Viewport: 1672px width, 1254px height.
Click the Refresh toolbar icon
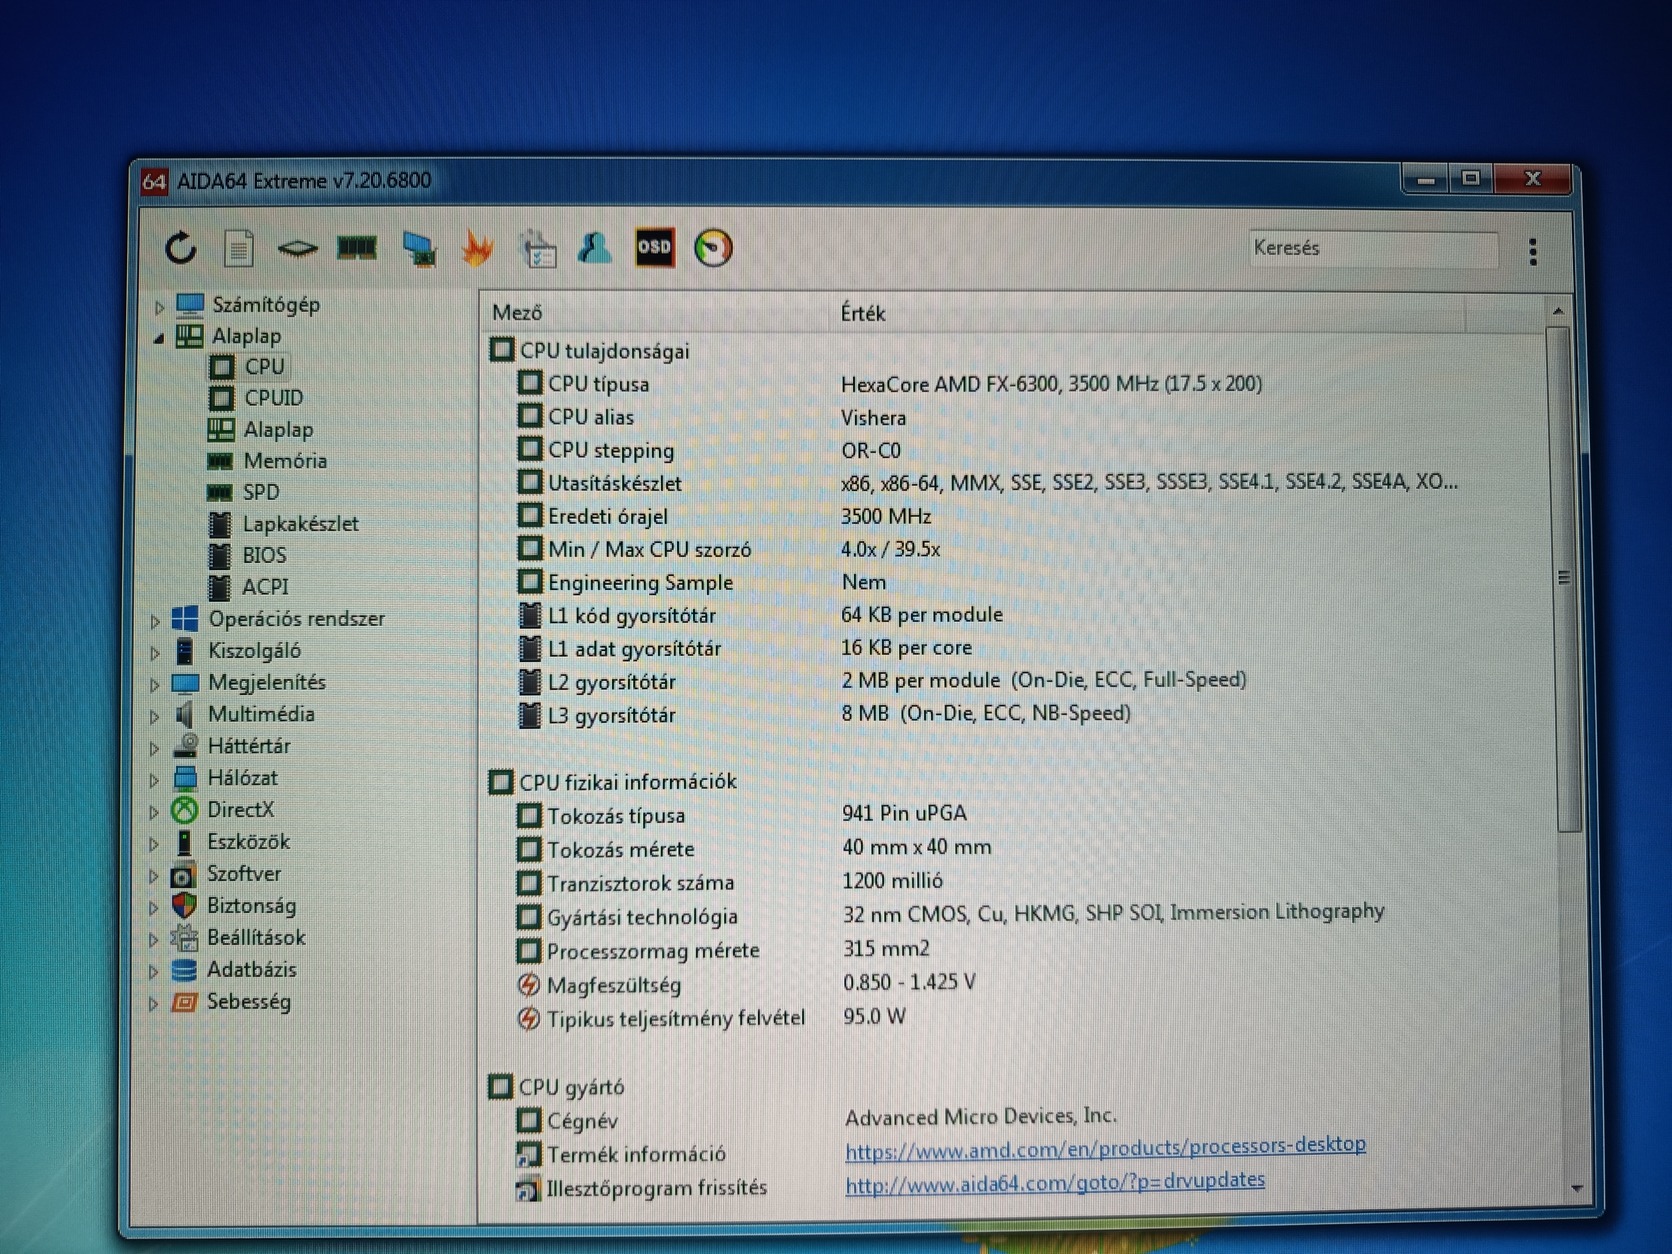click(180, 248)
